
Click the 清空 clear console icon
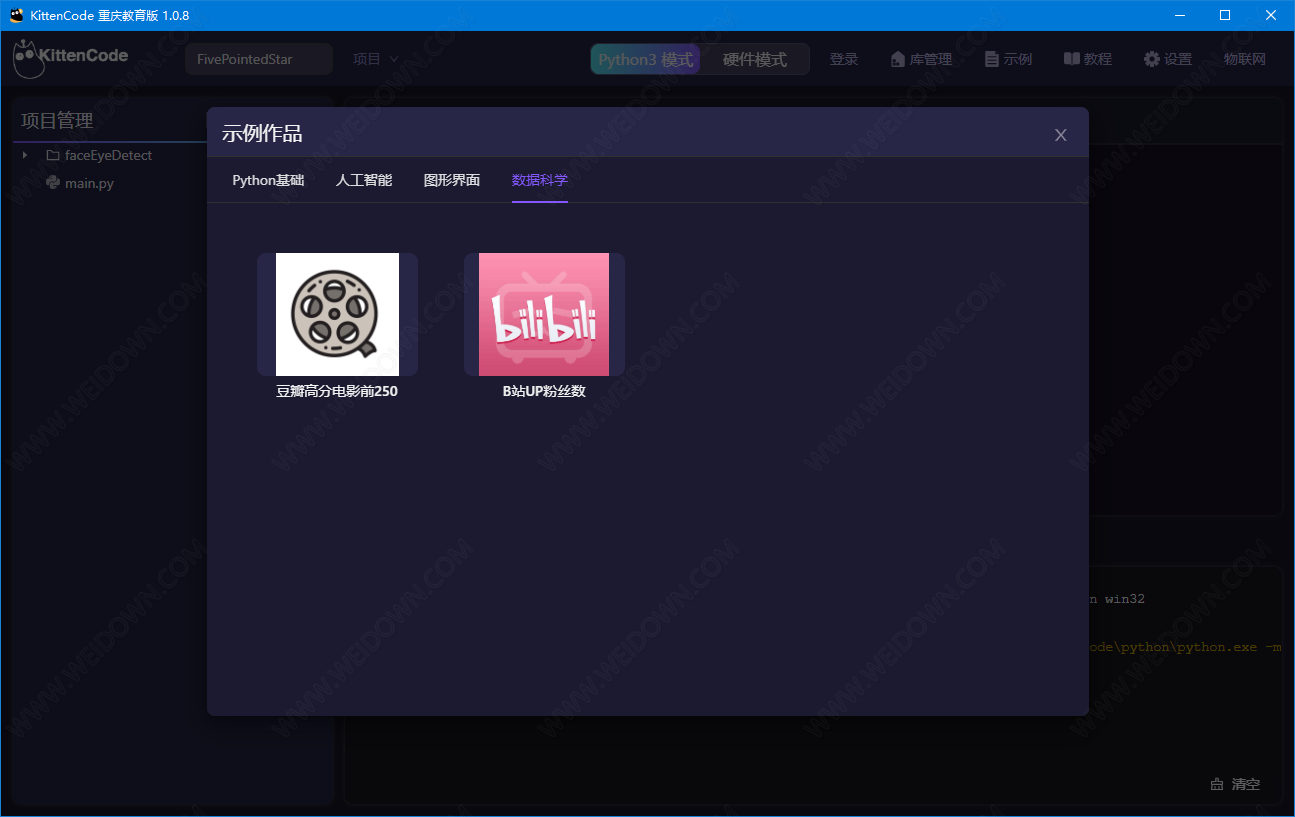point(1217,784)
